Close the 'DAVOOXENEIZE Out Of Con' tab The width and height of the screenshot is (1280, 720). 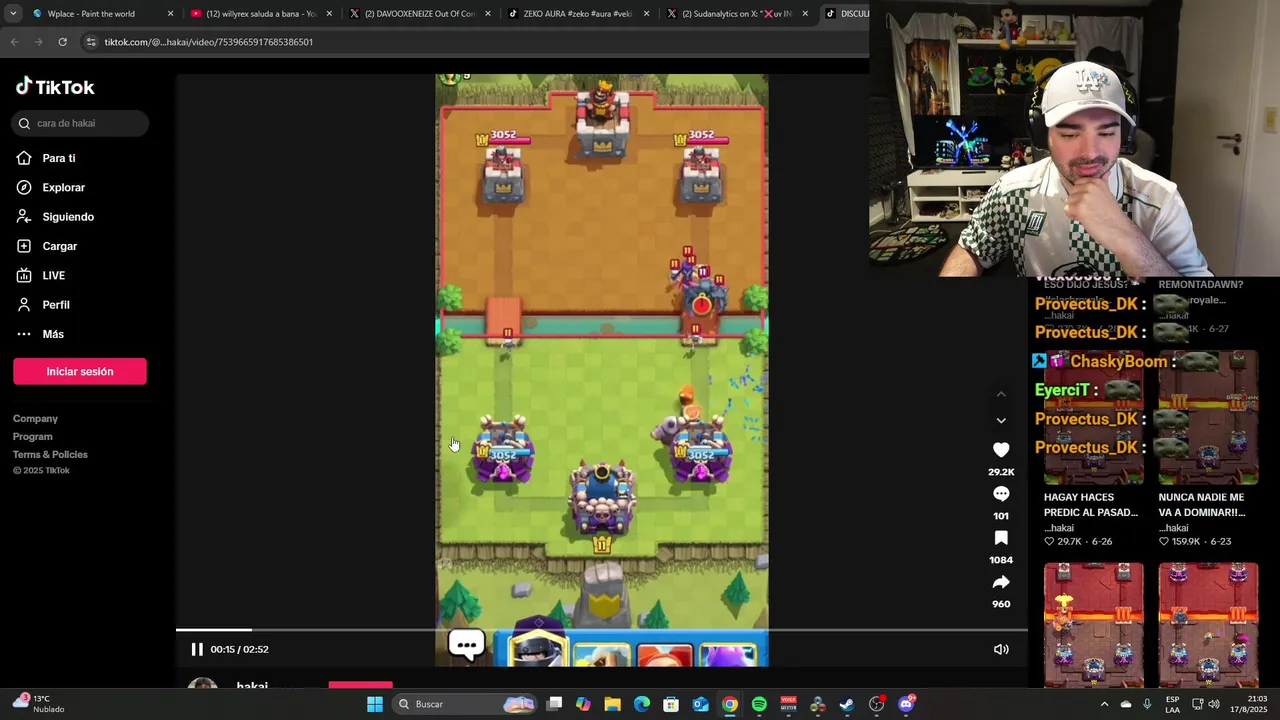(x=488, y=14)
